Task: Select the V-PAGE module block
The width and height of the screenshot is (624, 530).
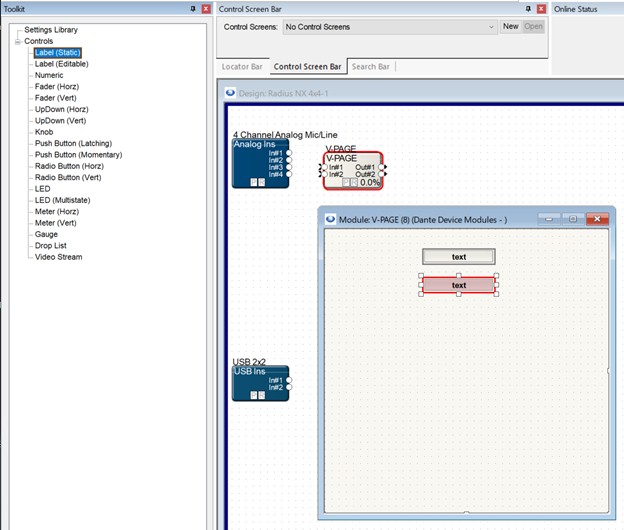Action: point(353,171)
